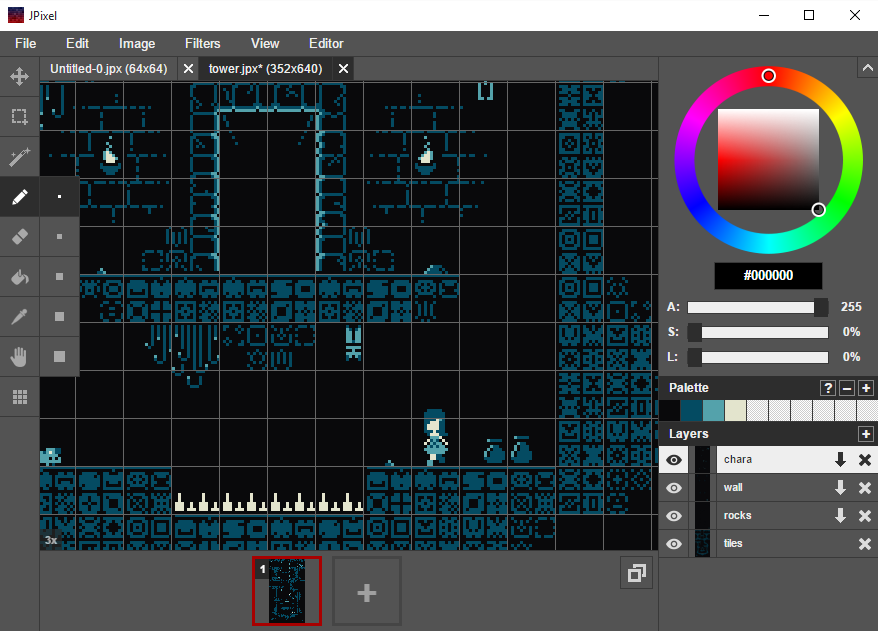This screenshot has height=631, width=878.
Task: Select the Eraser tool
Action: point(19,237)
